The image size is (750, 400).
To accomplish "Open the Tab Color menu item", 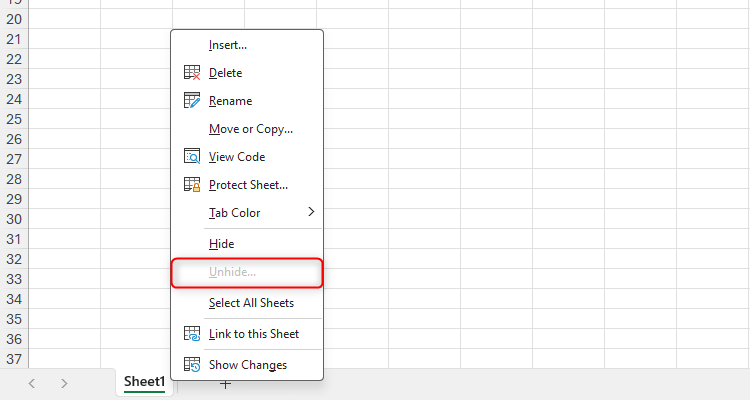I will coord(234,213).
